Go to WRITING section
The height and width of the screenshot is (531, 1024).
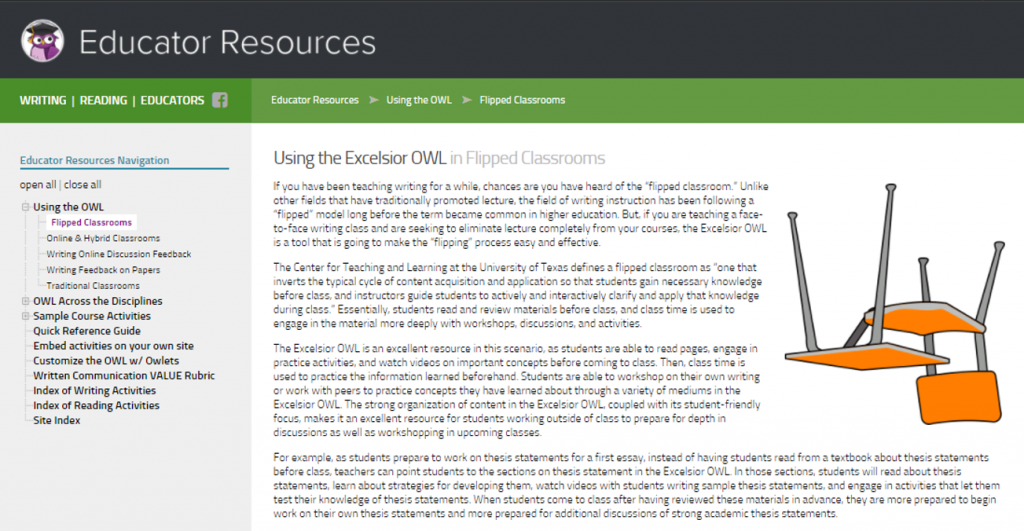(42, 100)
